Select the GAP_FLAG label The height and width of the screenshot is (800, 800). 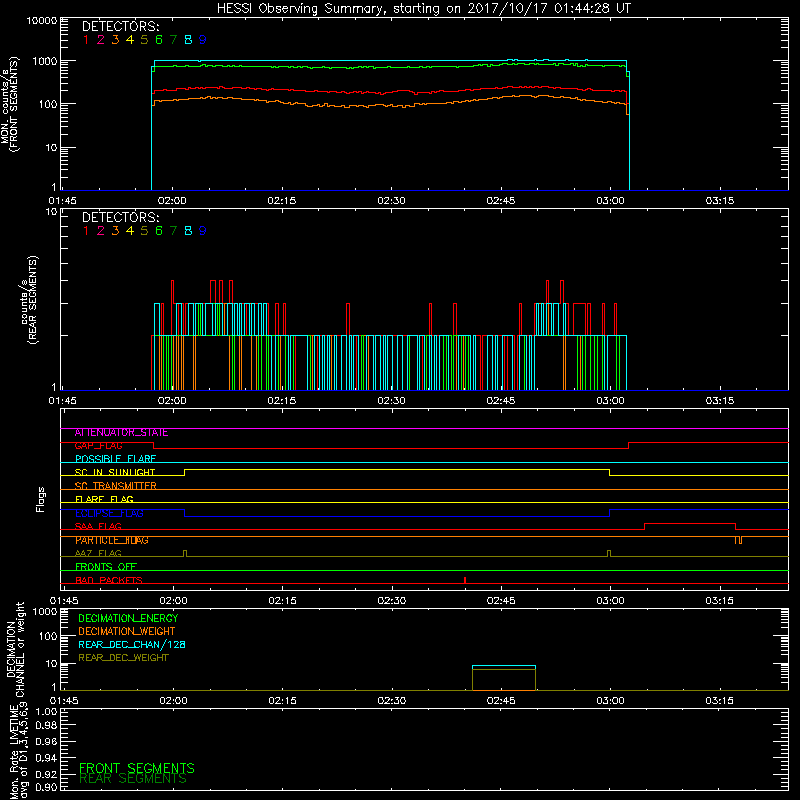coord(98,446)
